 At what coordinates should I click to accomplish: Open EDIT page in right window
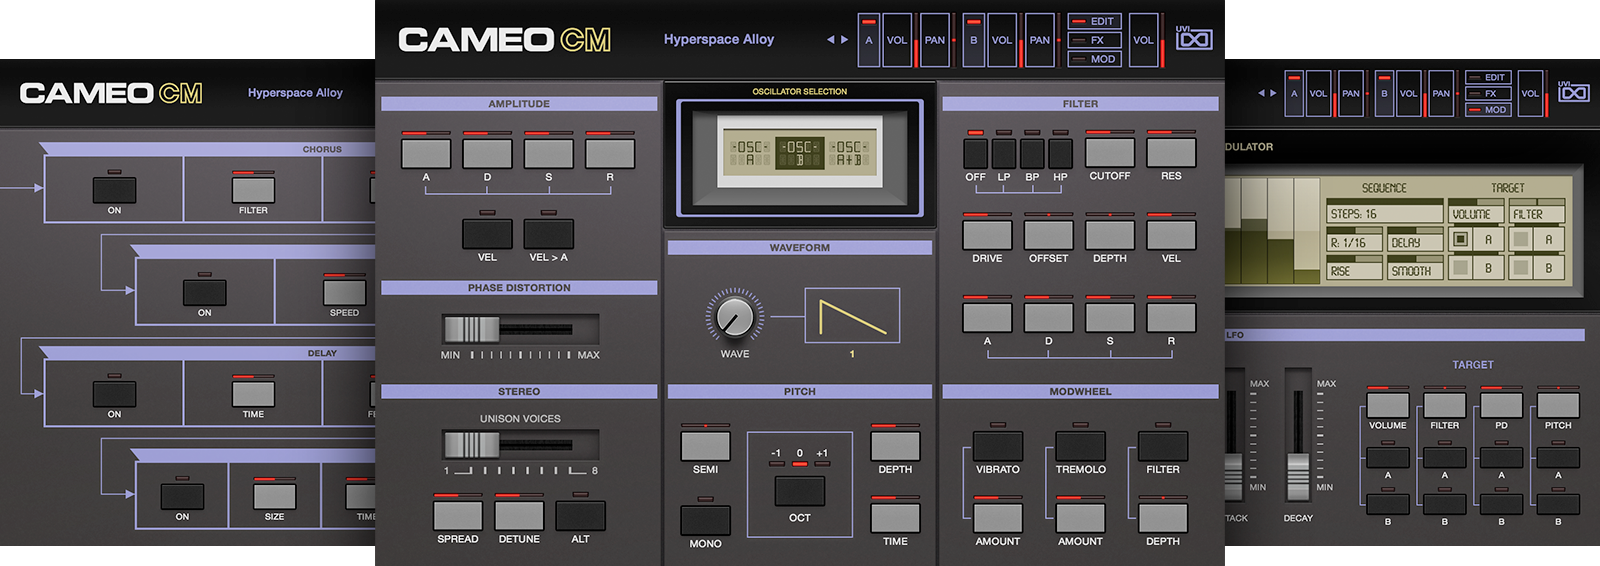(1488, 77)
